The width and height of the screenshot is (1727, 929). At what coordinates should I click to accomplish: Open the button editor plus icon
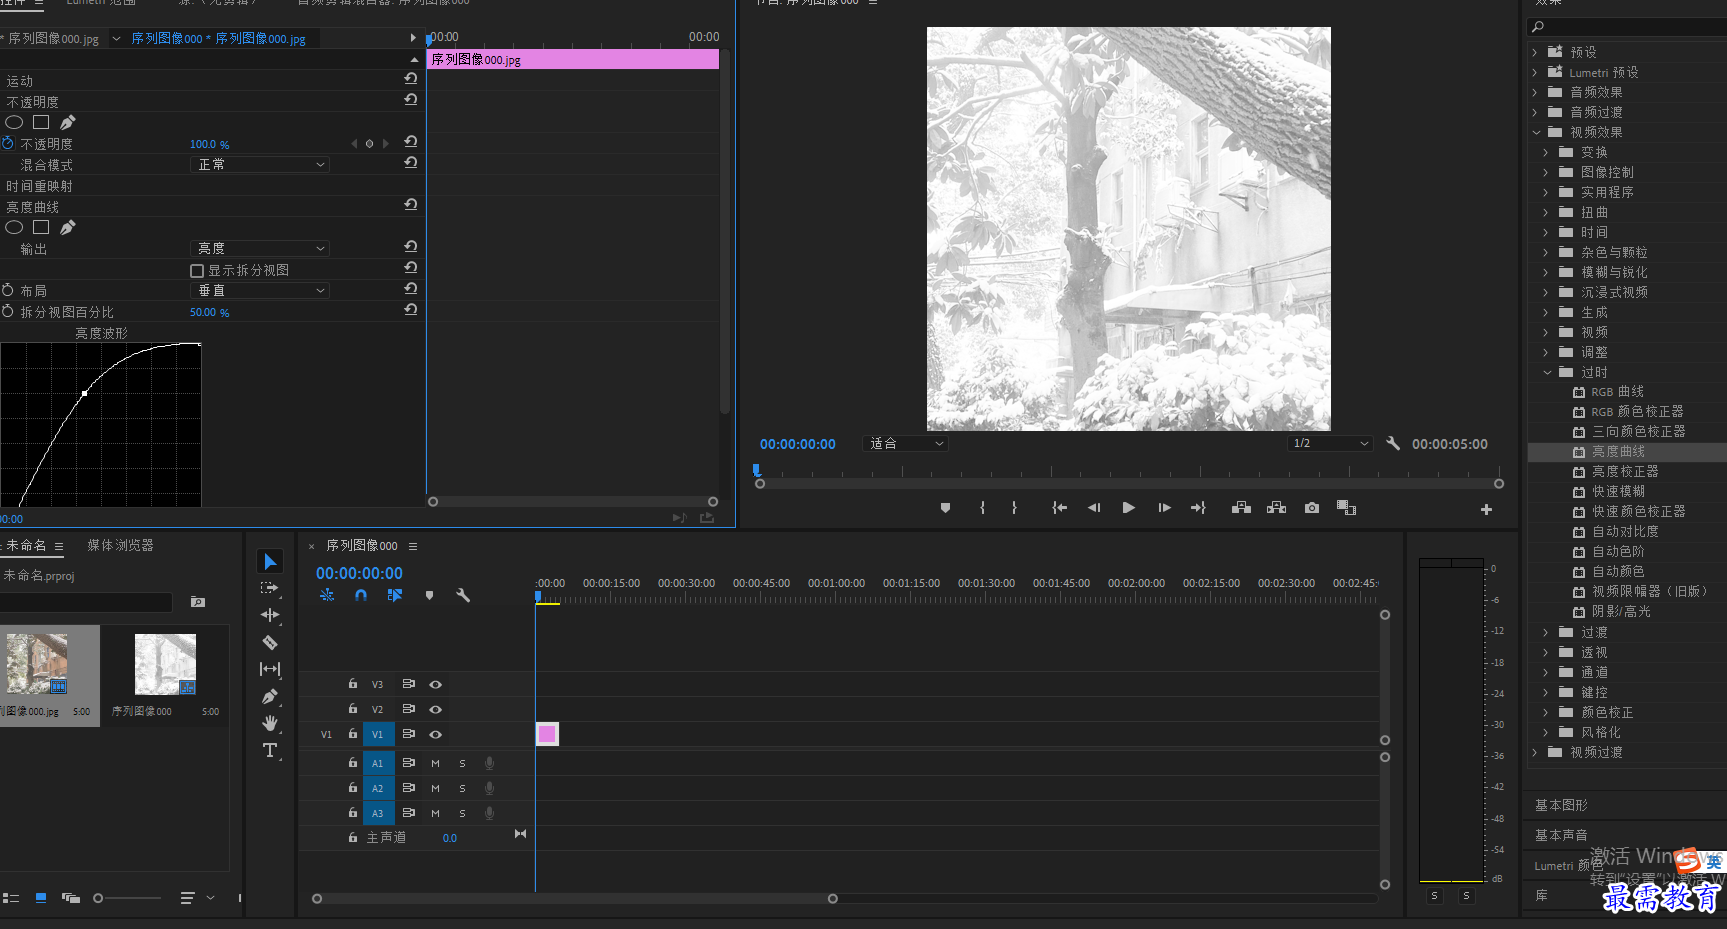coord(1486,509)
